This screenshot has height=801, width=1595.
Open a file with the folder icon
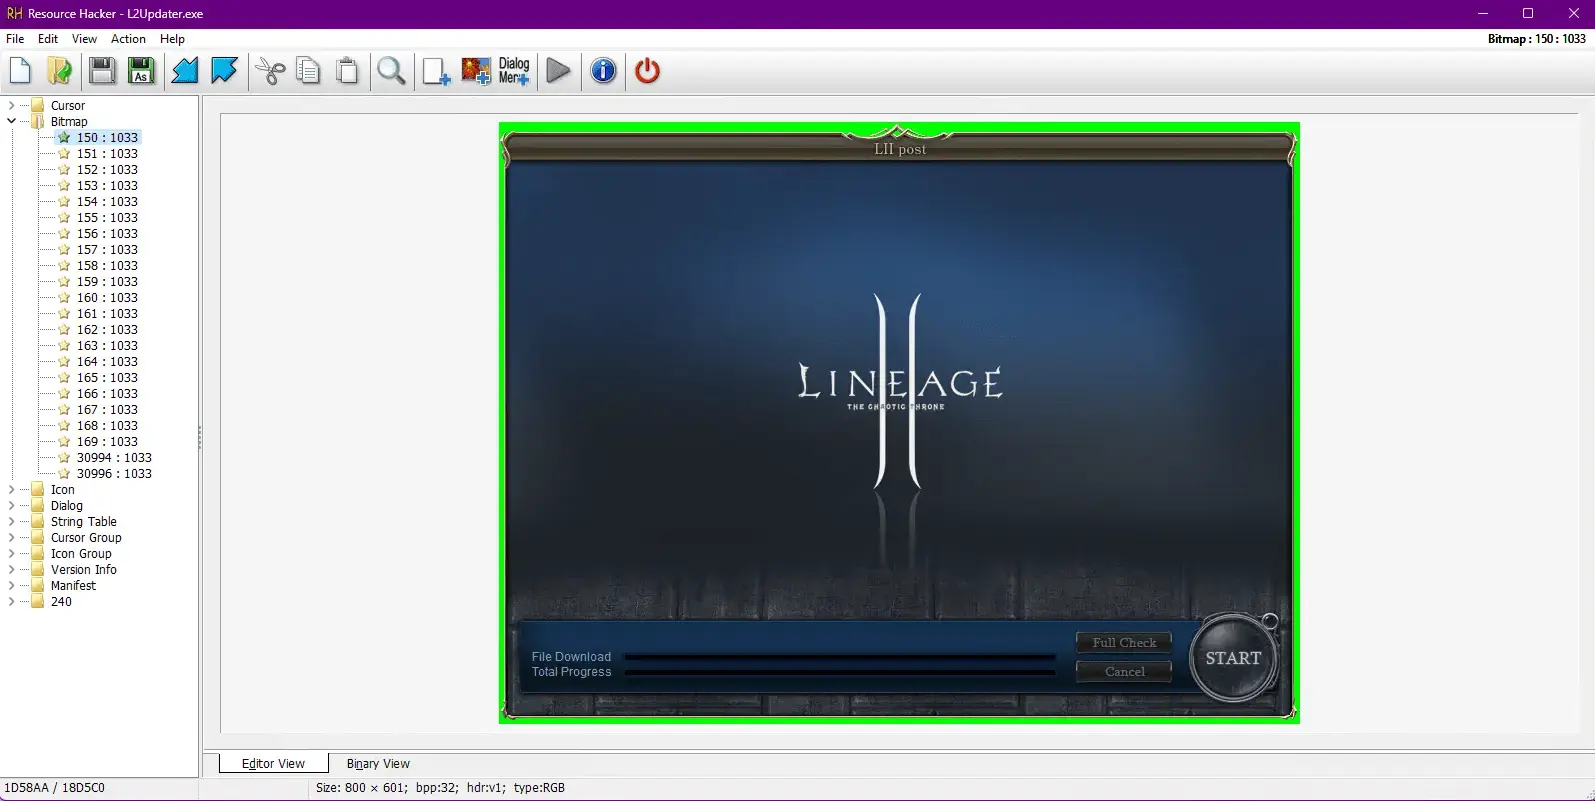click(60, 71)
